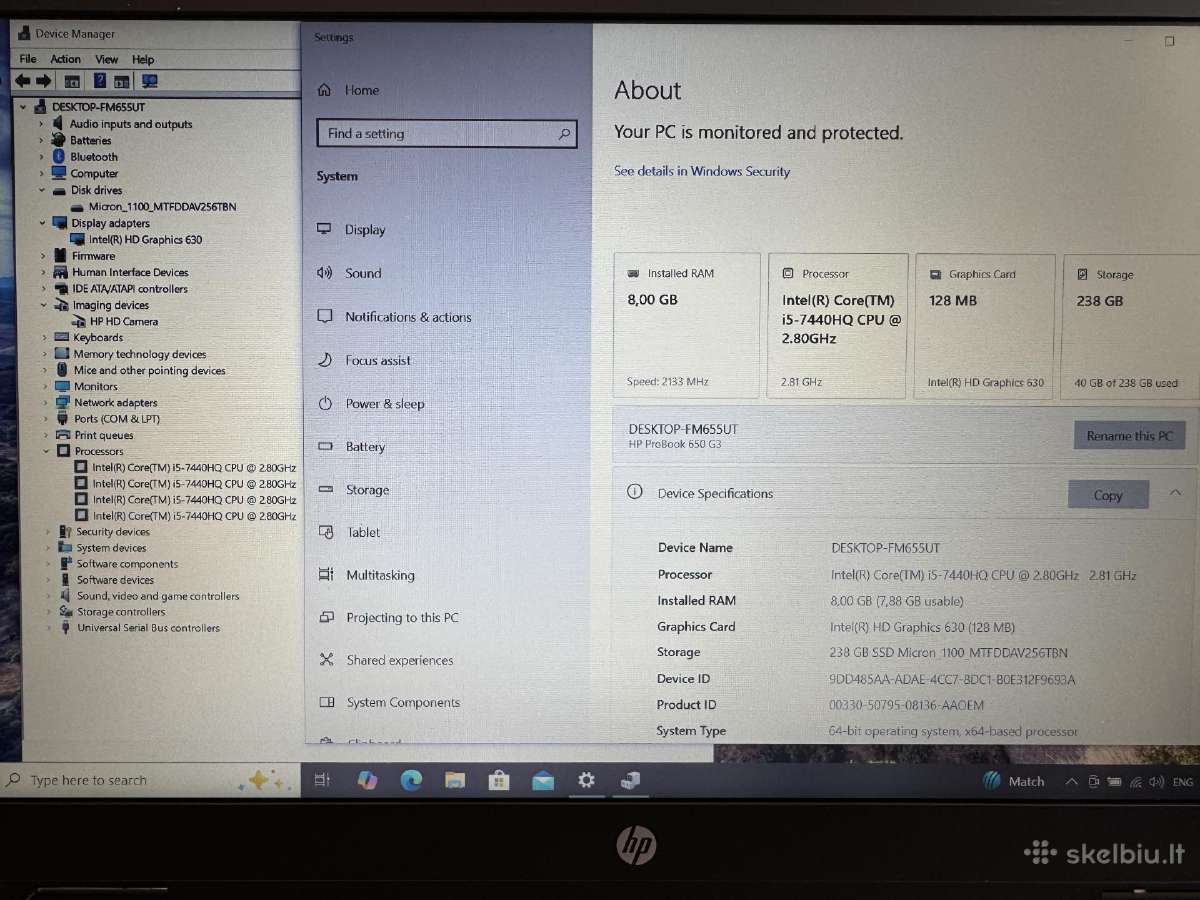Open System Components settings
The image size is (1200, 900).
click(x=403, y=703)
